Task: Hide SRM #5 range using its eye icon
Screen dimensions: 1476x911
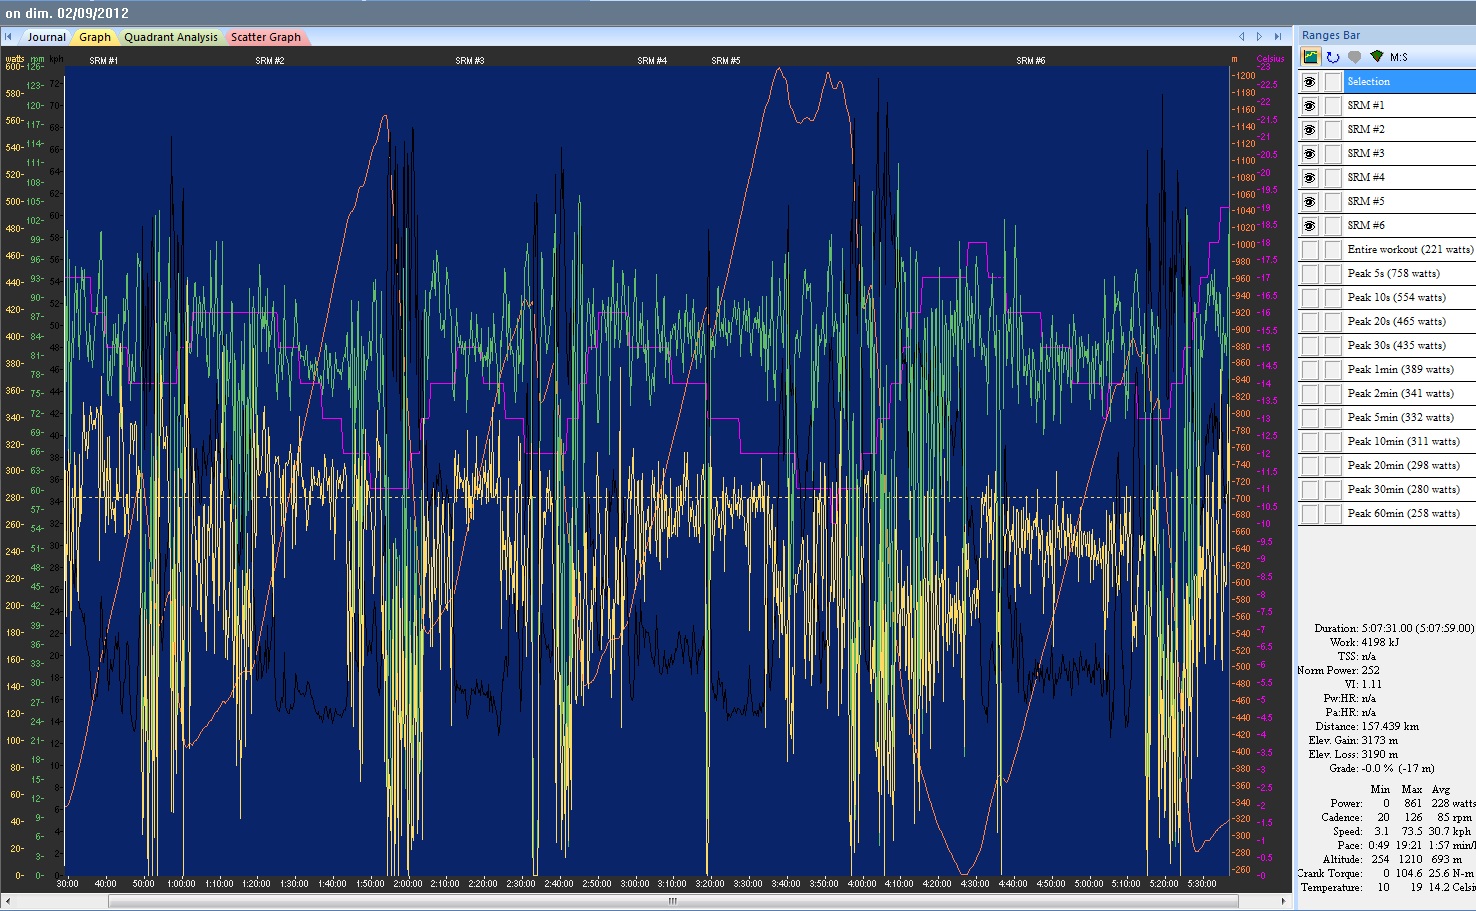Action: click(1310, 202)
